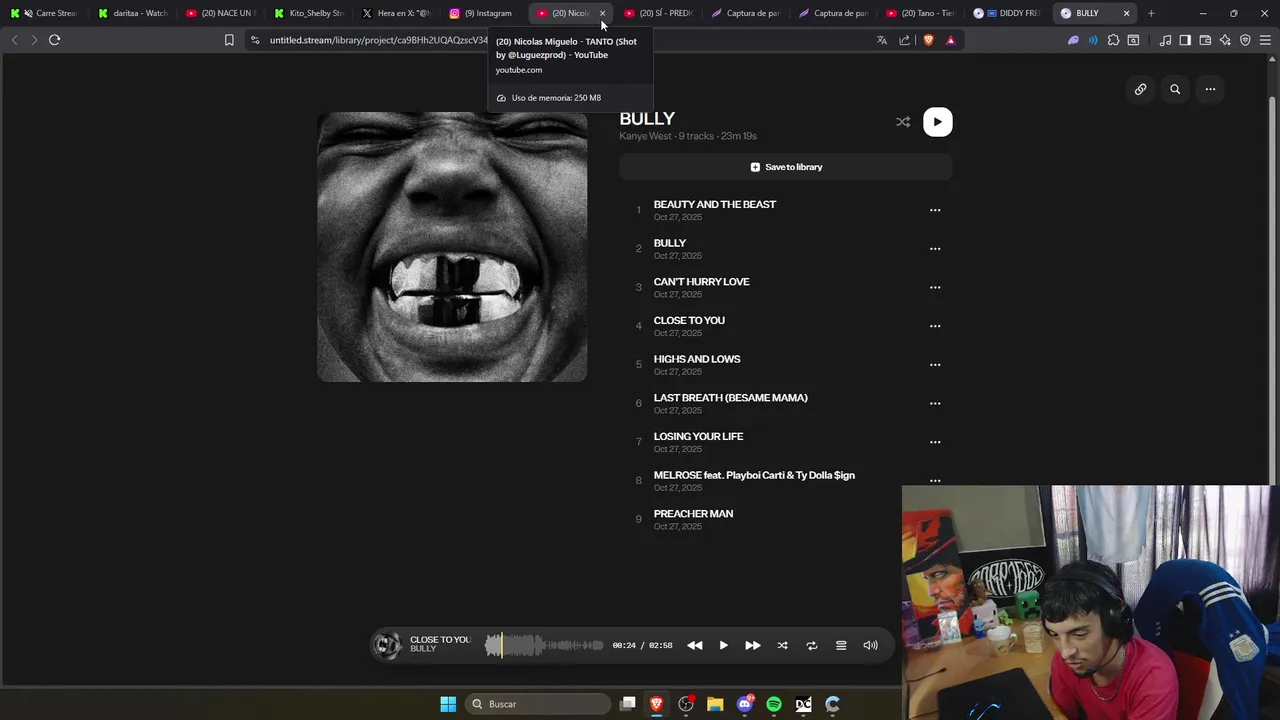Toggle shuffle in the bottom player bar
Image resolution: width=1280 pixels, height=720 pixels.
tap(782, 645)
